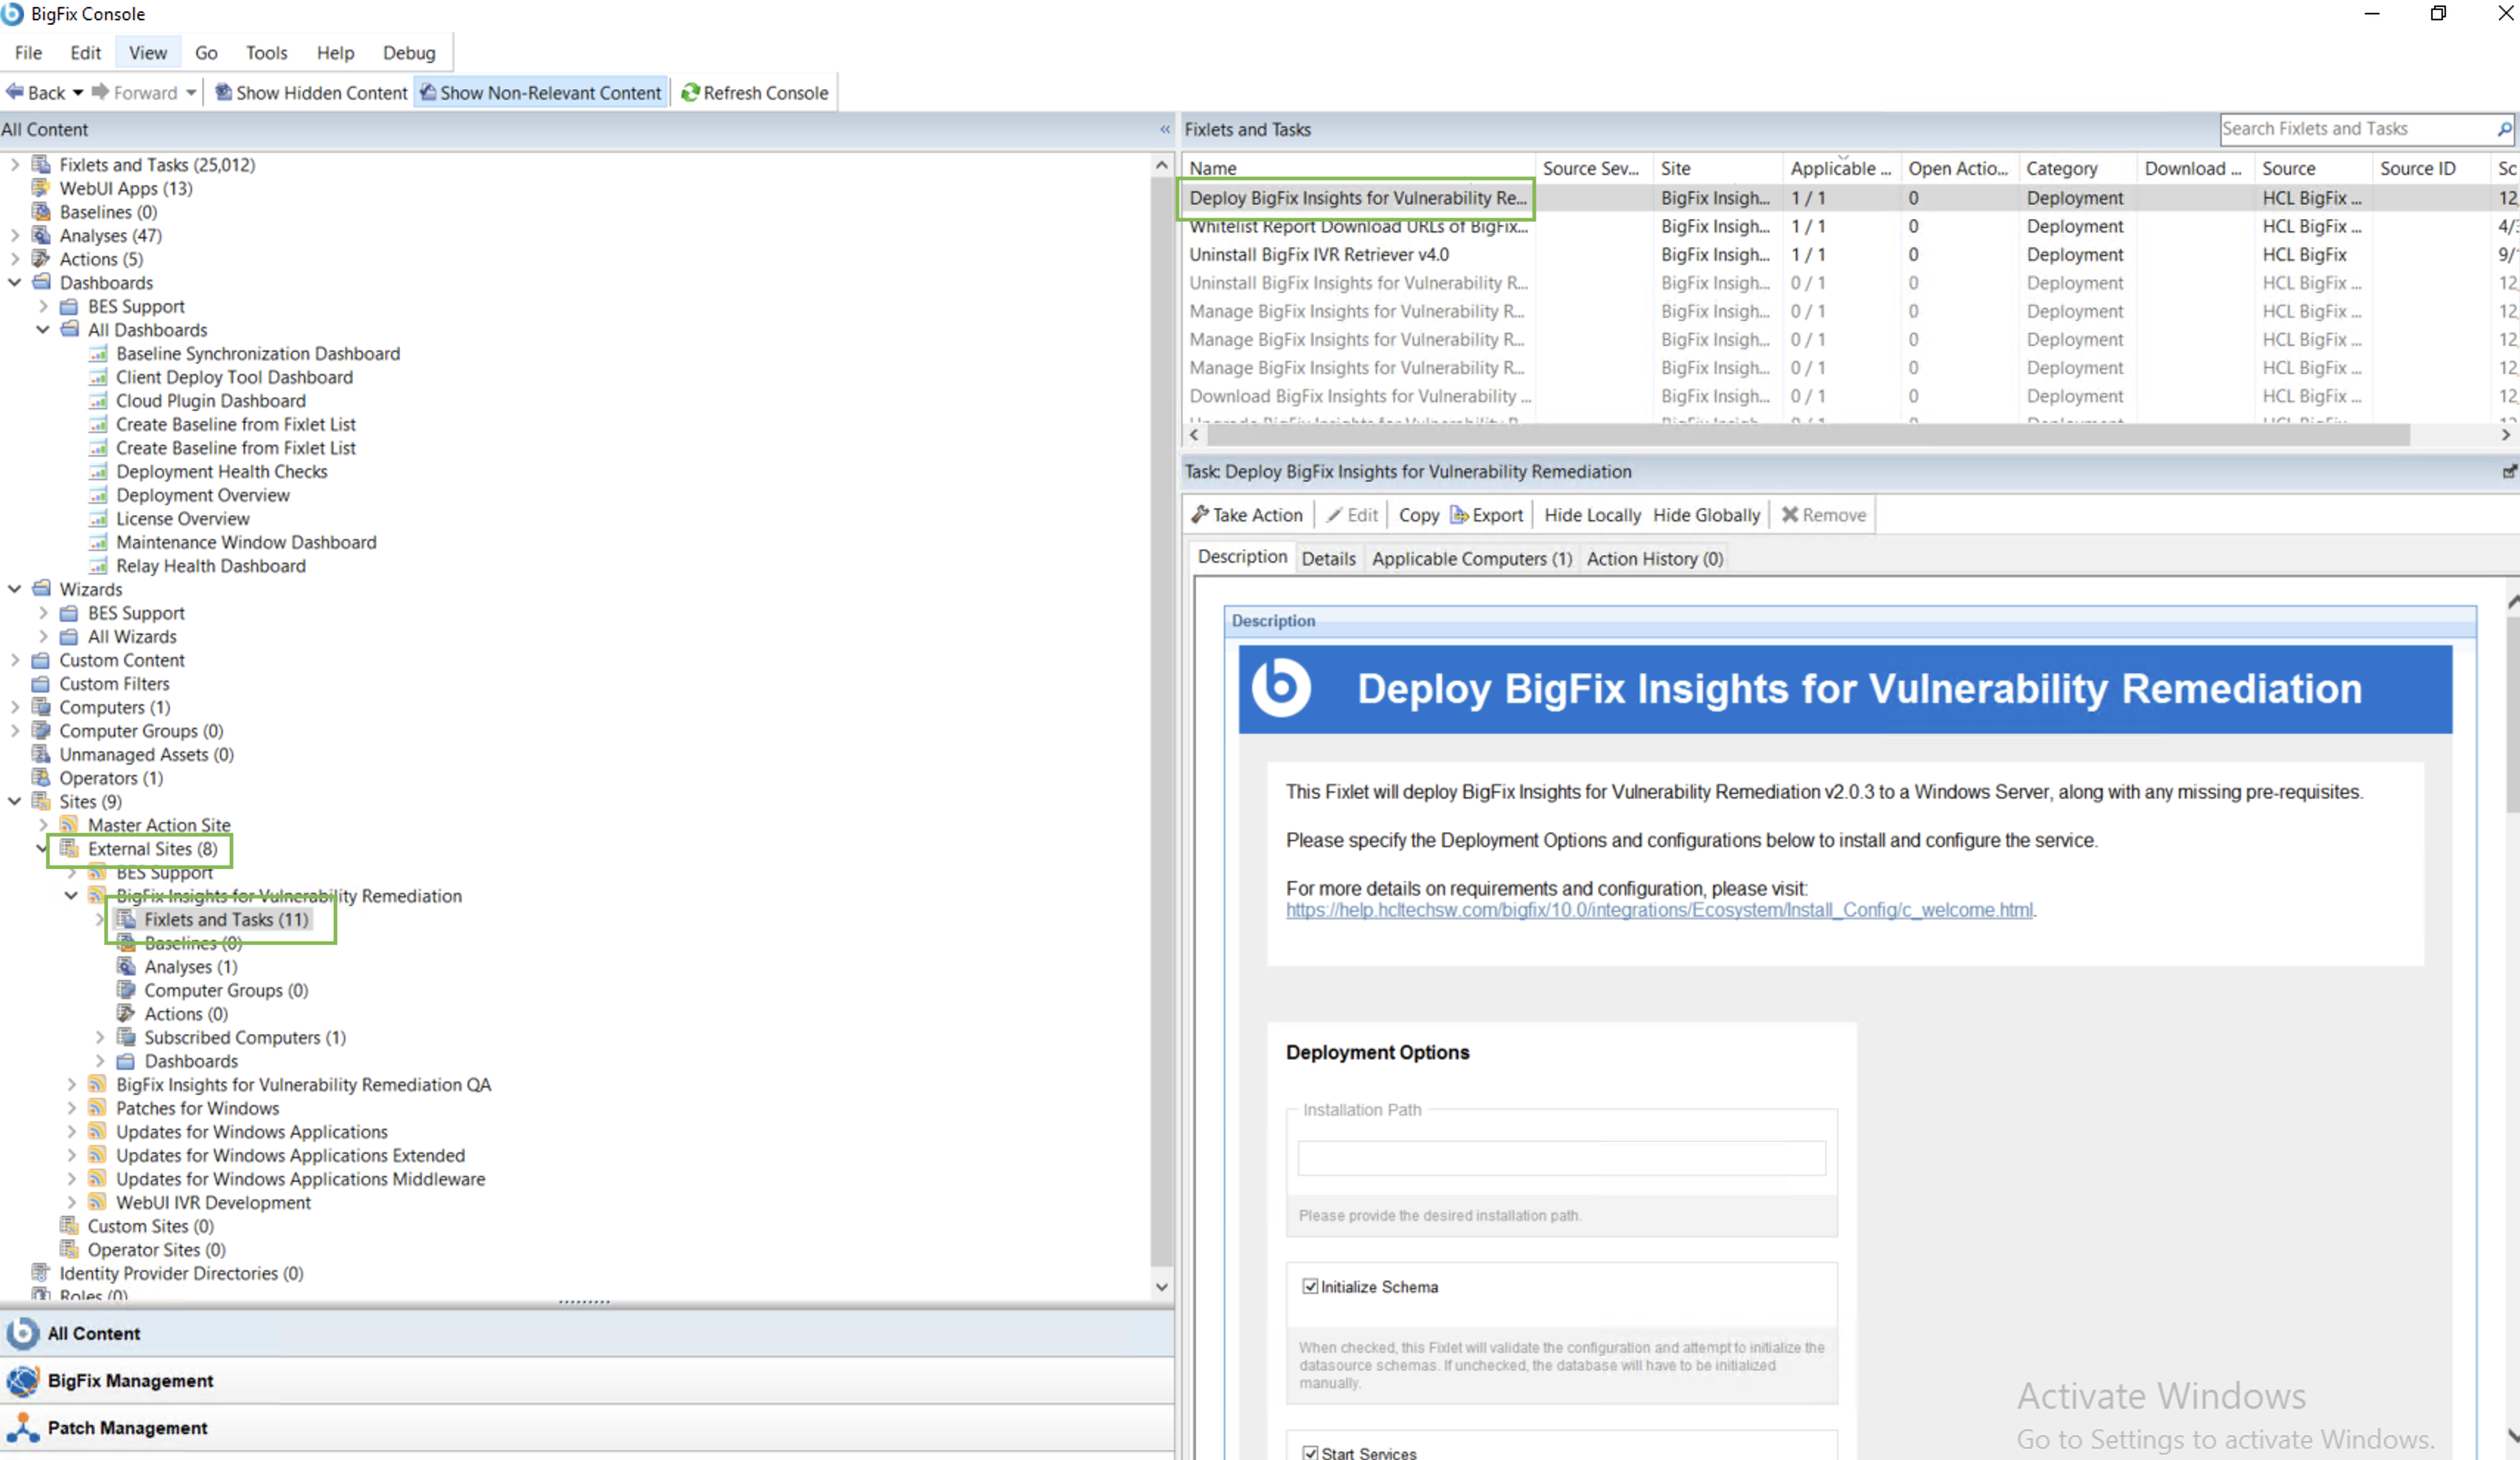
Task: Click the Installation Path input field
Action: pos(1560,1158)
